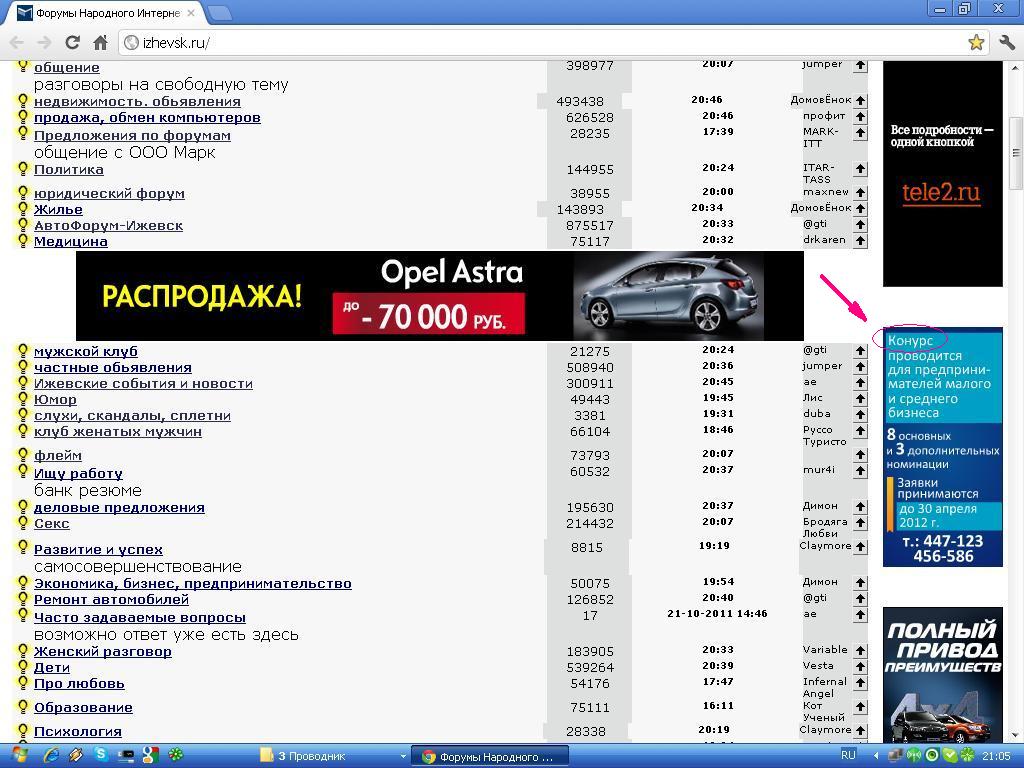Reload the izhevsk.ru page
Viewport: 1024px width, 768px height.
[x=72, y=43]
